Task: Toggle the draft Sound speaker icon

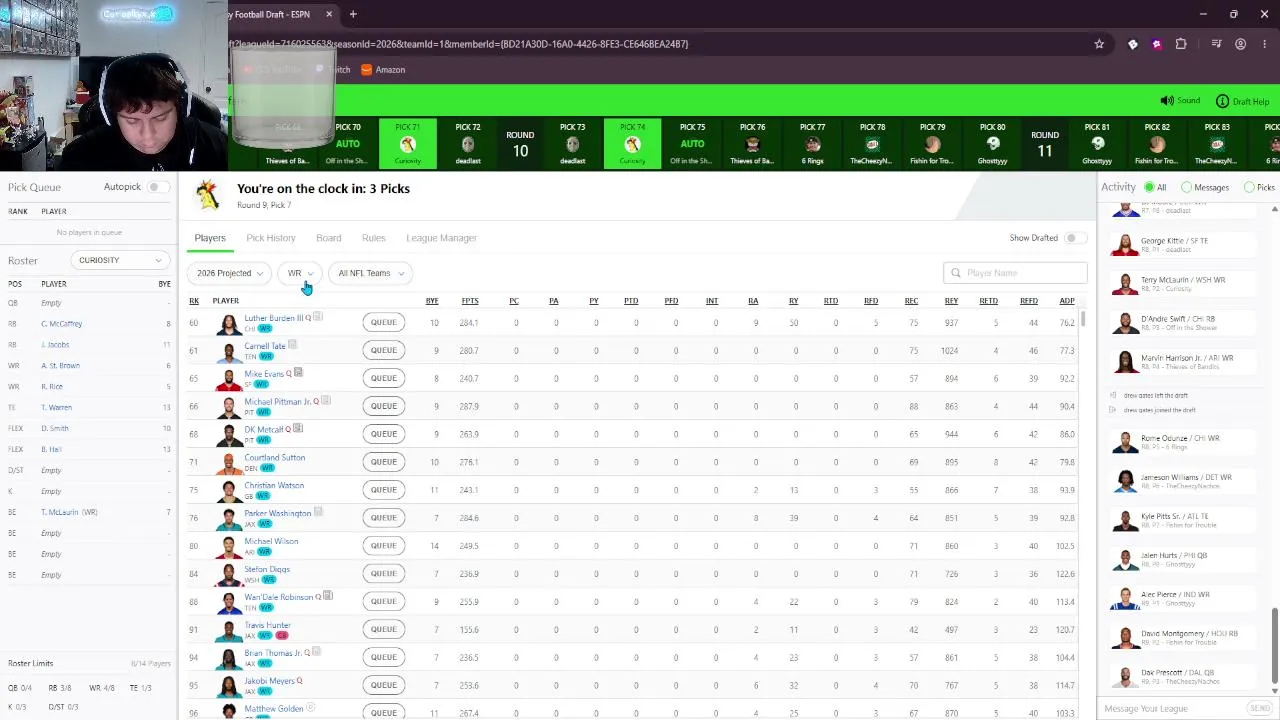Action: 1166,101
